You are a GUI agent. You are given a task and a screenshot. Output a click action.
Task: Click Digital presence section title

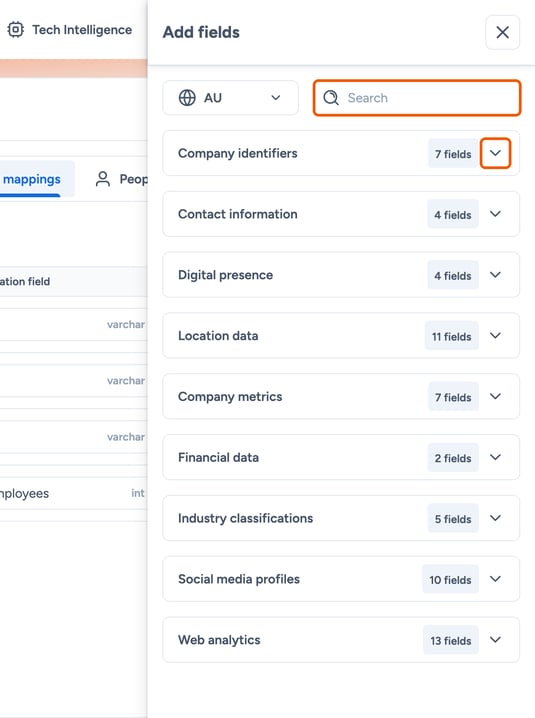[x=225, y=275]
